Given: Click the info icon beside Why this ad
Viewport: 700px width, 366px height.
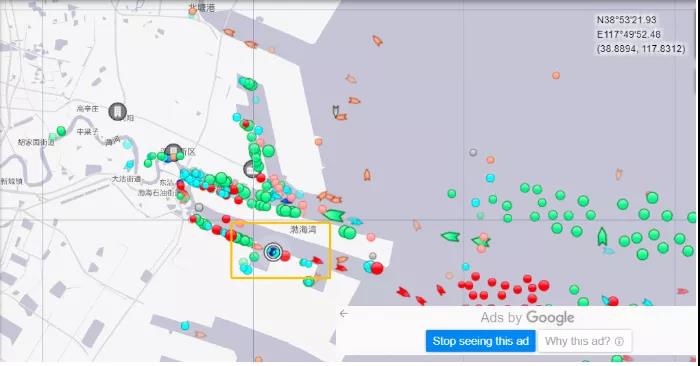Looking at the screenshot, I should click(619, 341).
